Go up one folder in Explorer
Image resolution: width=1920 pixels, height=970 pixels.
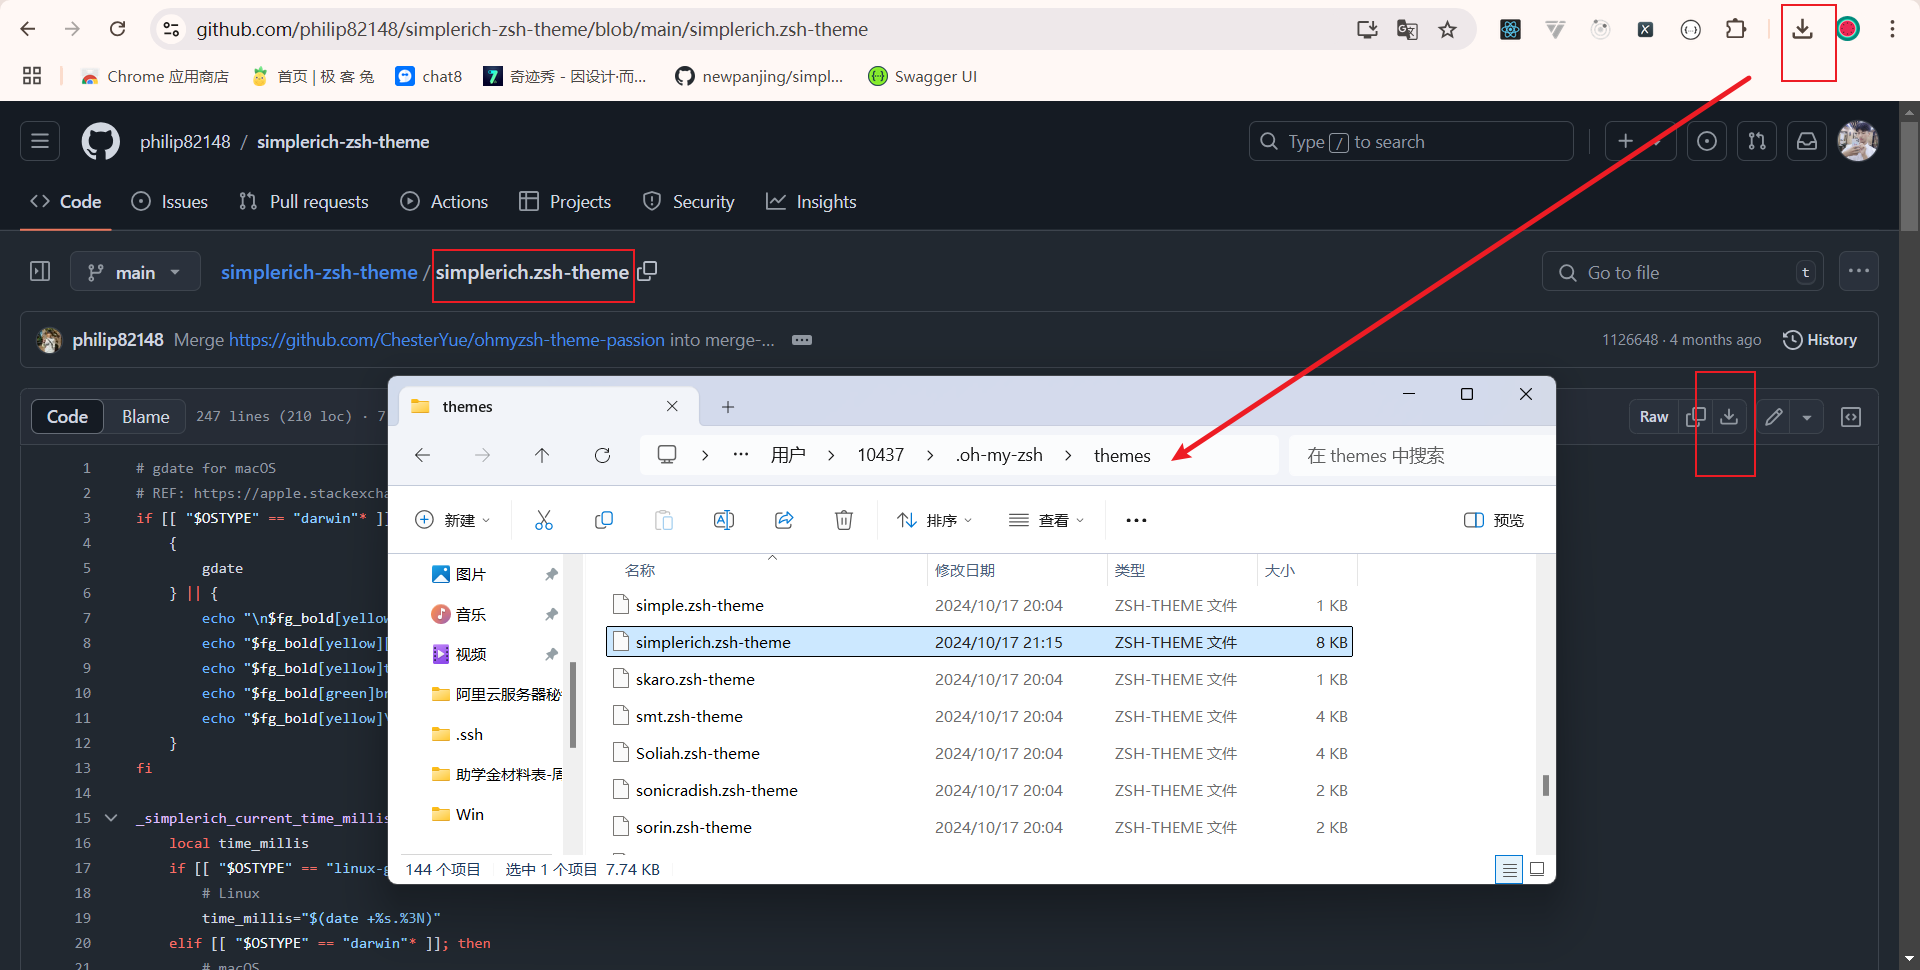click(542, 455)
